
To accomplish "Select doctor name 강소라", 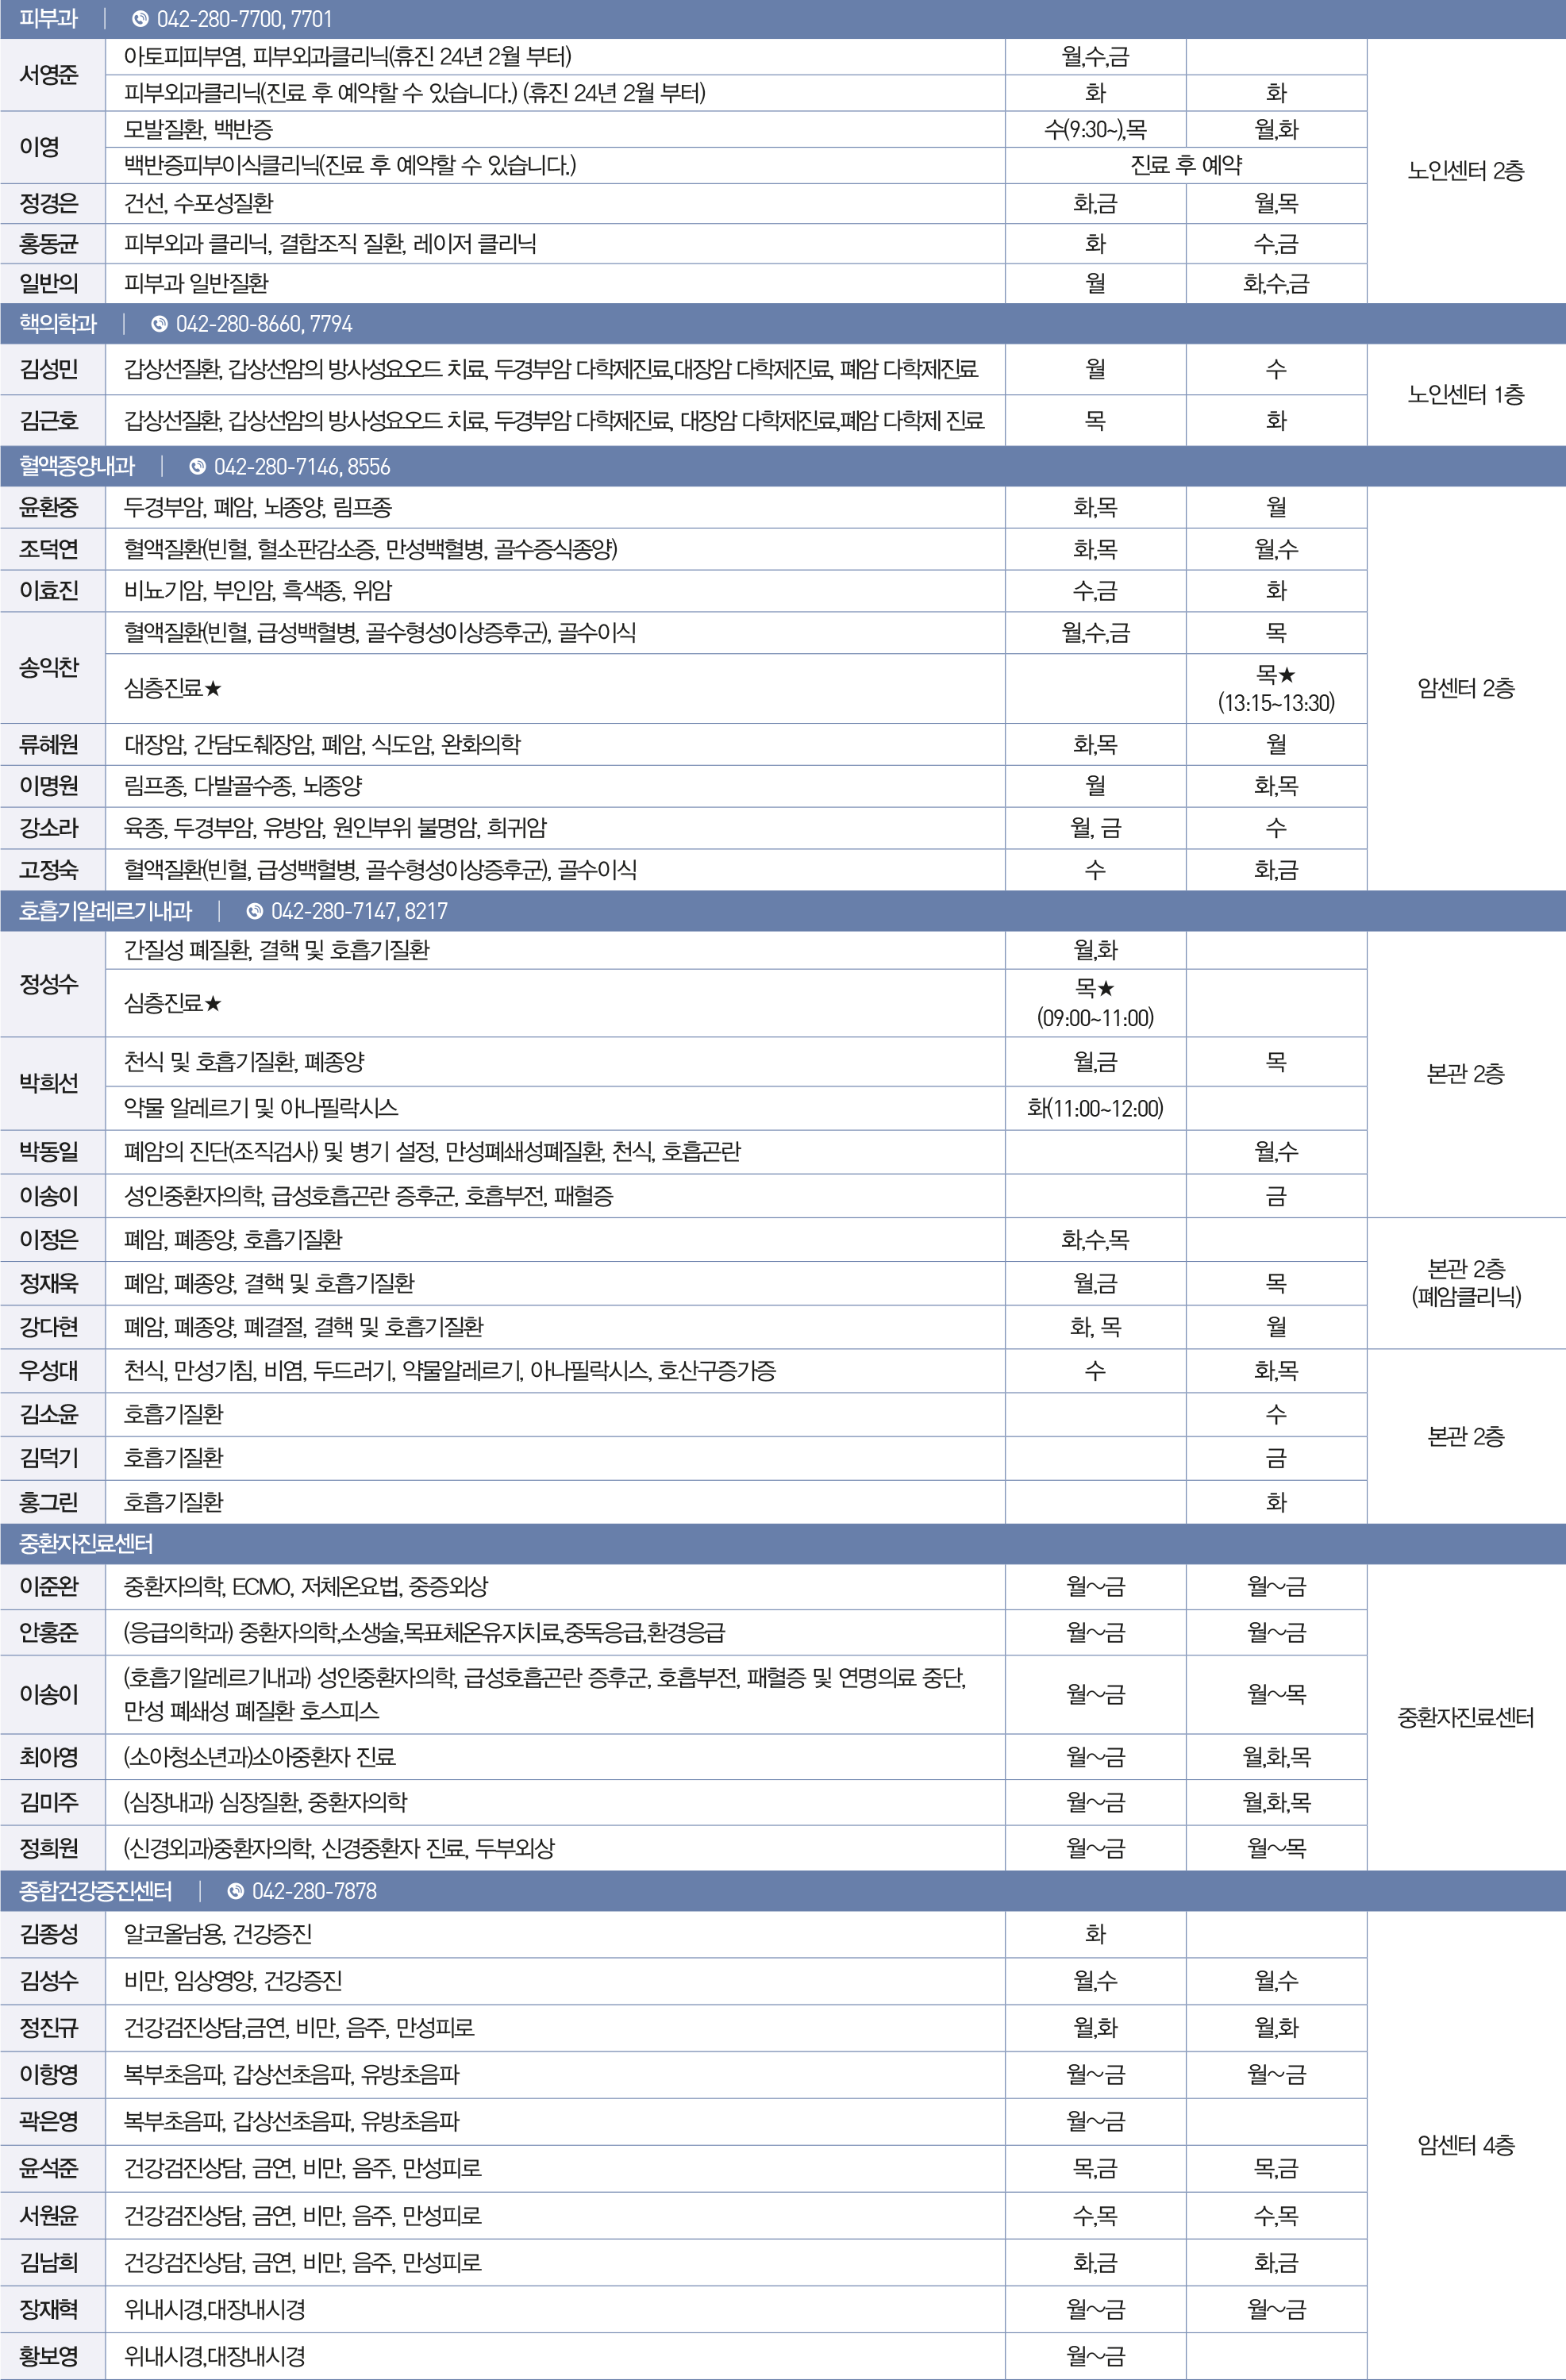I will pos(49,828).
